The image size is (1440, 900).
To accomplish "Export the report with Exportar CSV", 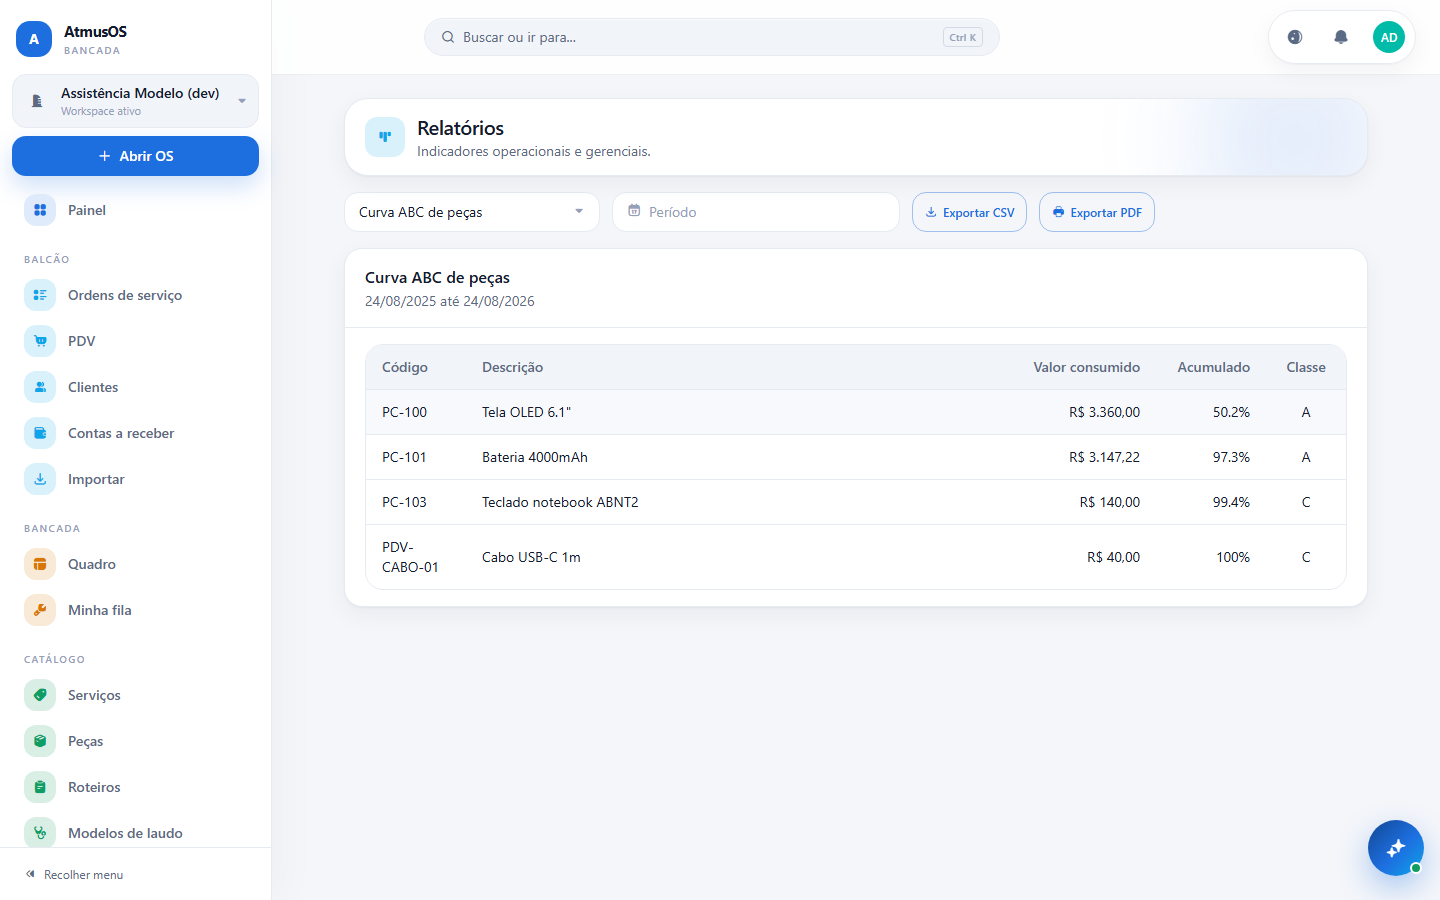I will tap(969, 212).
